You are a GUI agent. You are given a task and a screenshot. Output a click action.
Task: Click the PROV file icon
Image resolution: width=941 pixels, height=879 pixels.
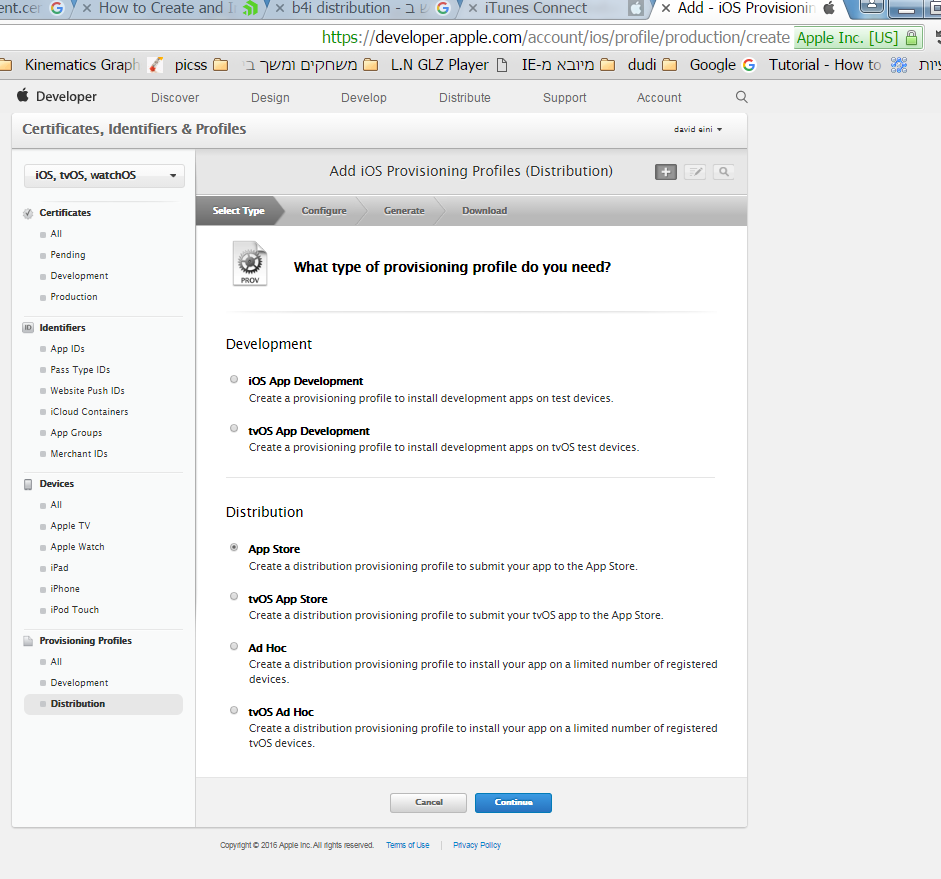250,263
